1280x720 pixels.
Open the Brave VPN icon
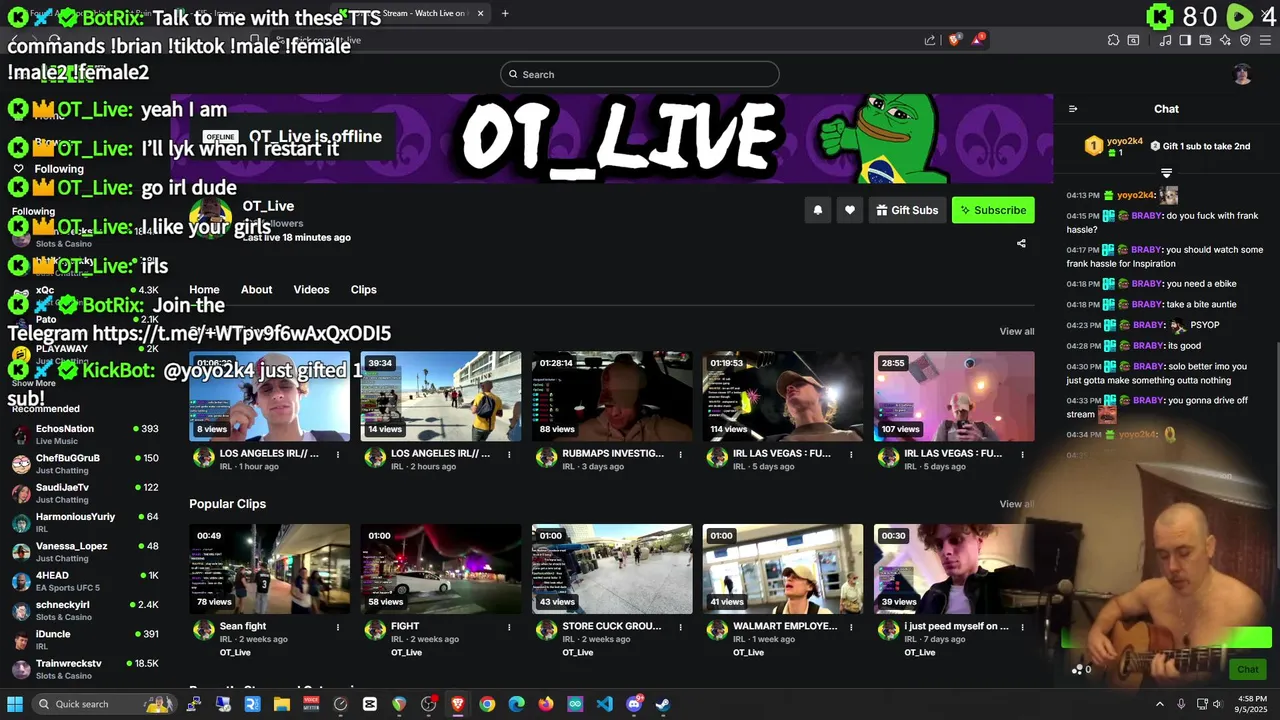click(x=1245, y=40)
